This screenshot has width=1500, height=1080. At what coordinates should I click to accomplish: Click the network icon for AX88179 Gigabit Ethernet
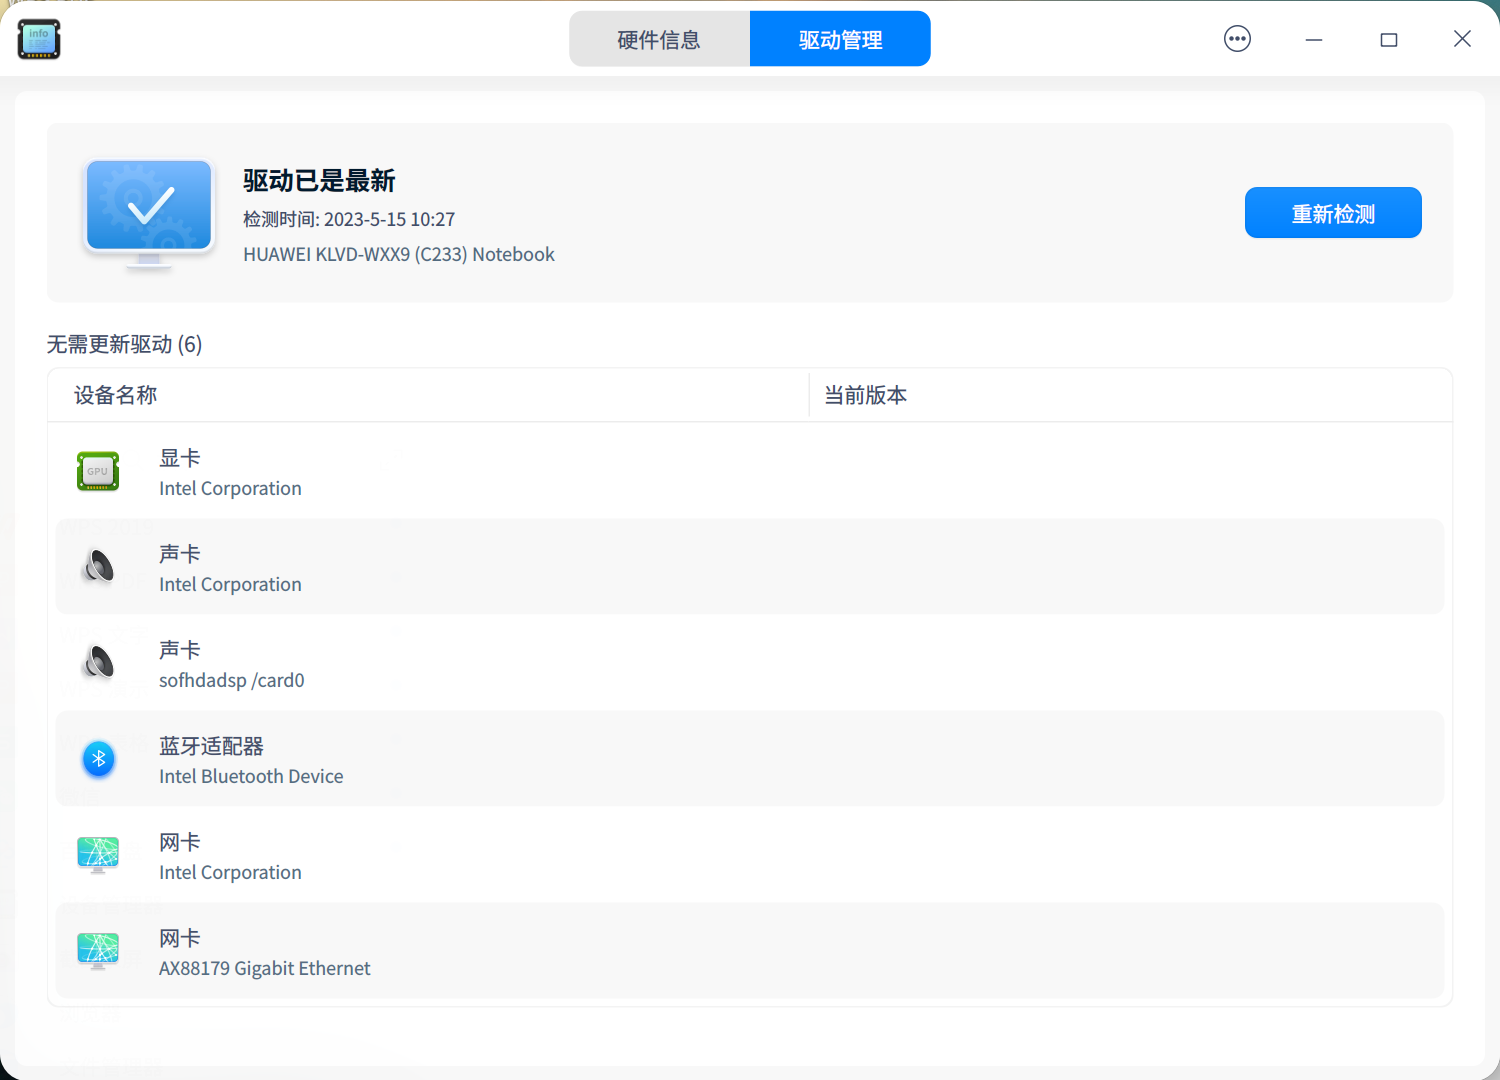(97, 951)
